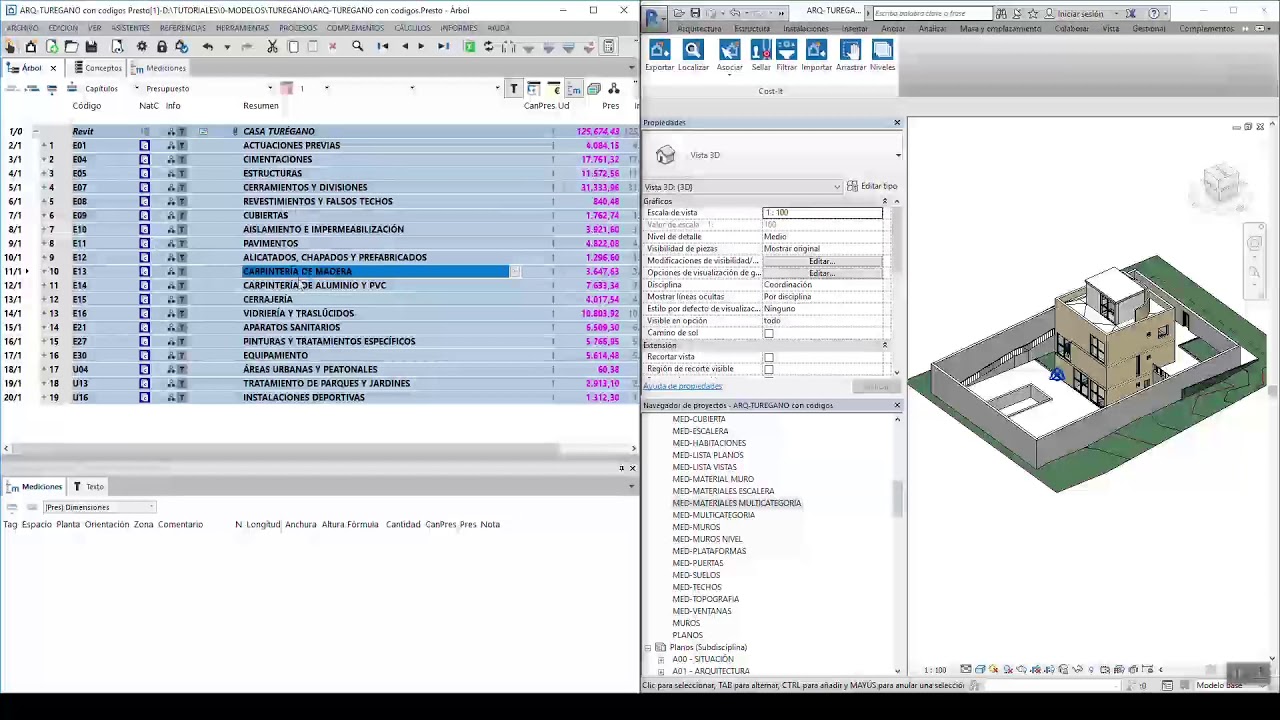The width and height of the screenshot is (1280, 720).
Task: Open the Arquitectura ribbon tab in Revit
Action: [698, 29]
